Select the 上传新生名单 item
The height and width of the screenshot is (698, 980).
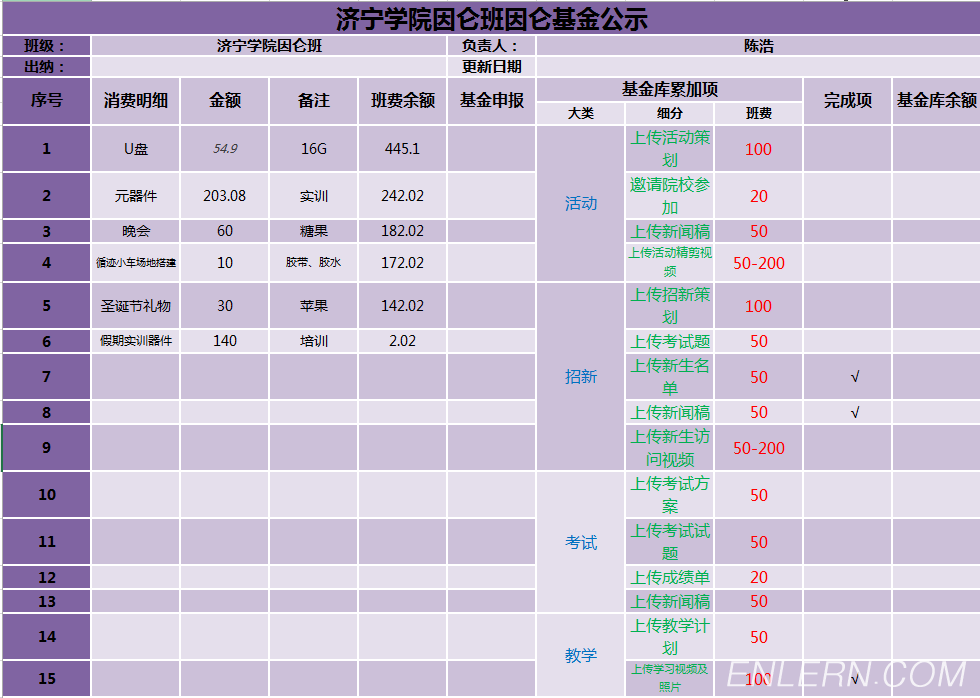click(x=669, y=377)
